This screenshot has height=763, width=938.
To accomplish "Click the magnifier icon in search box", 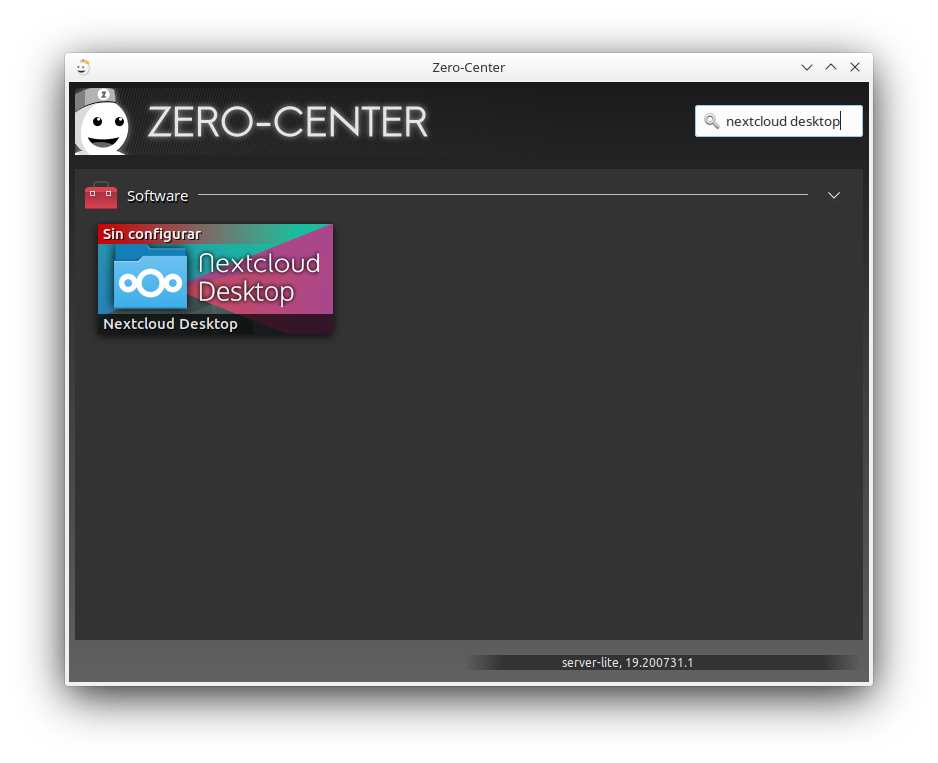I will click(712, 122).
